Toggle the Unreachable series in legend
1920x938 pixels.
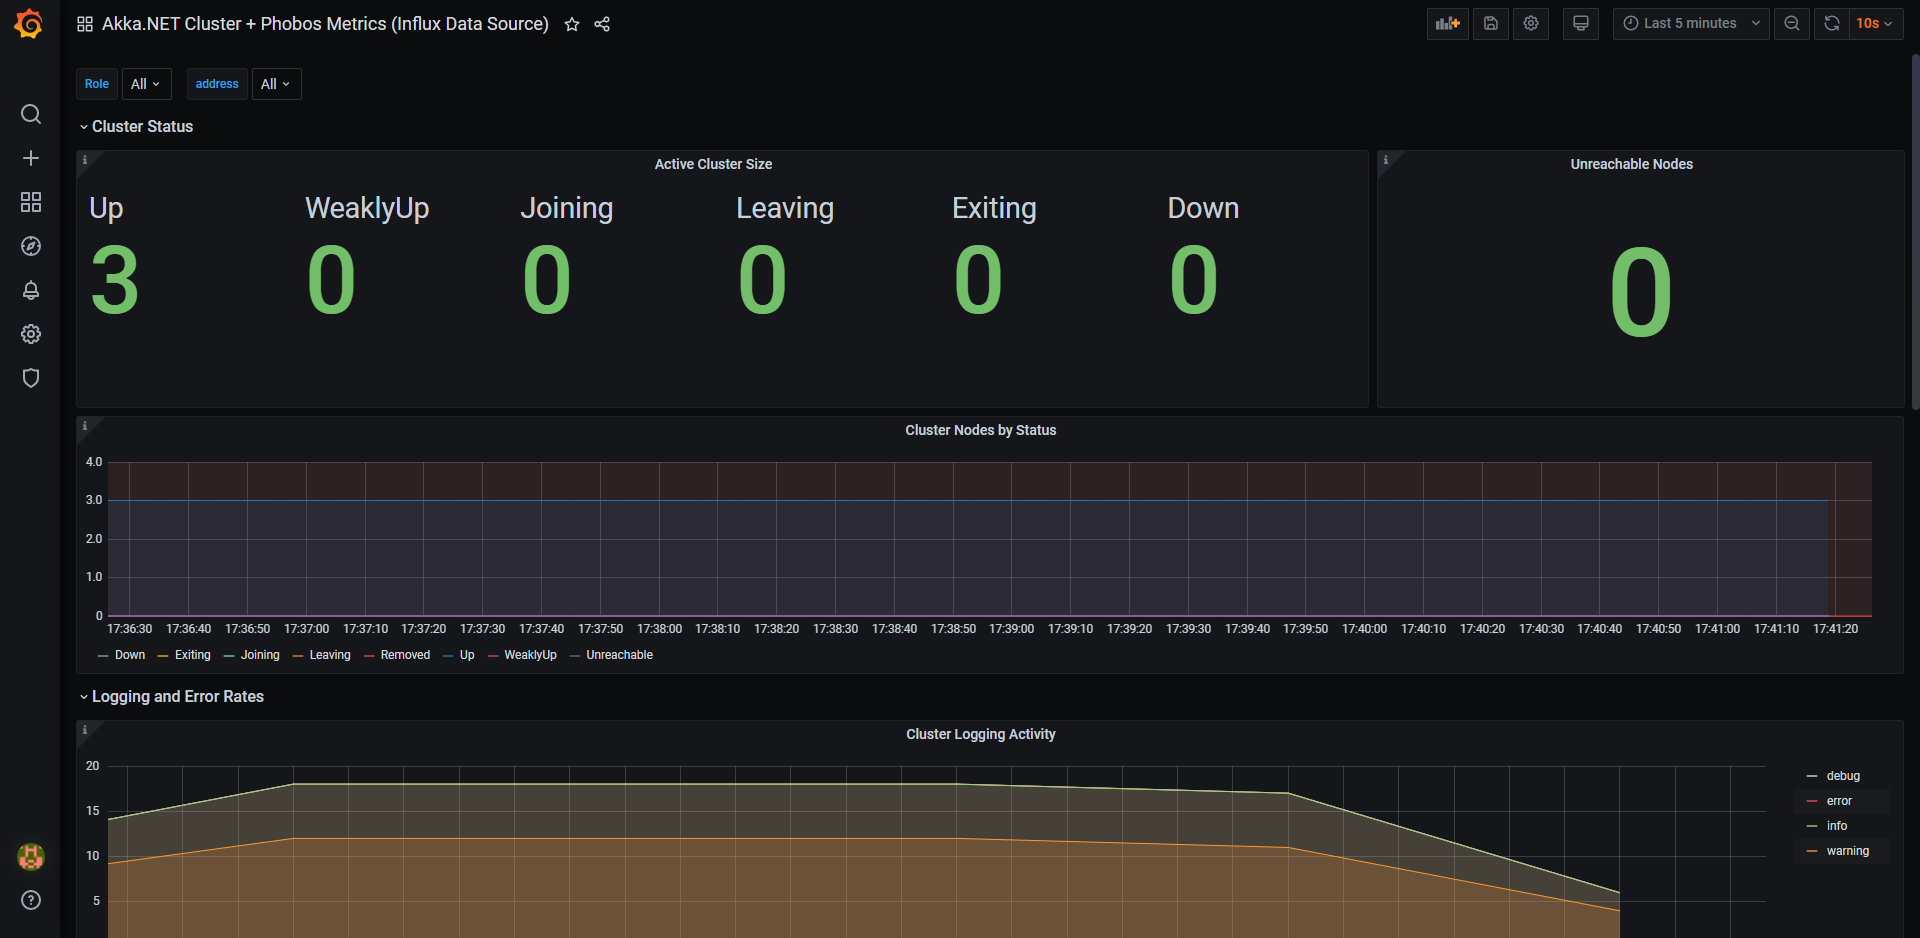click(619, 655)
